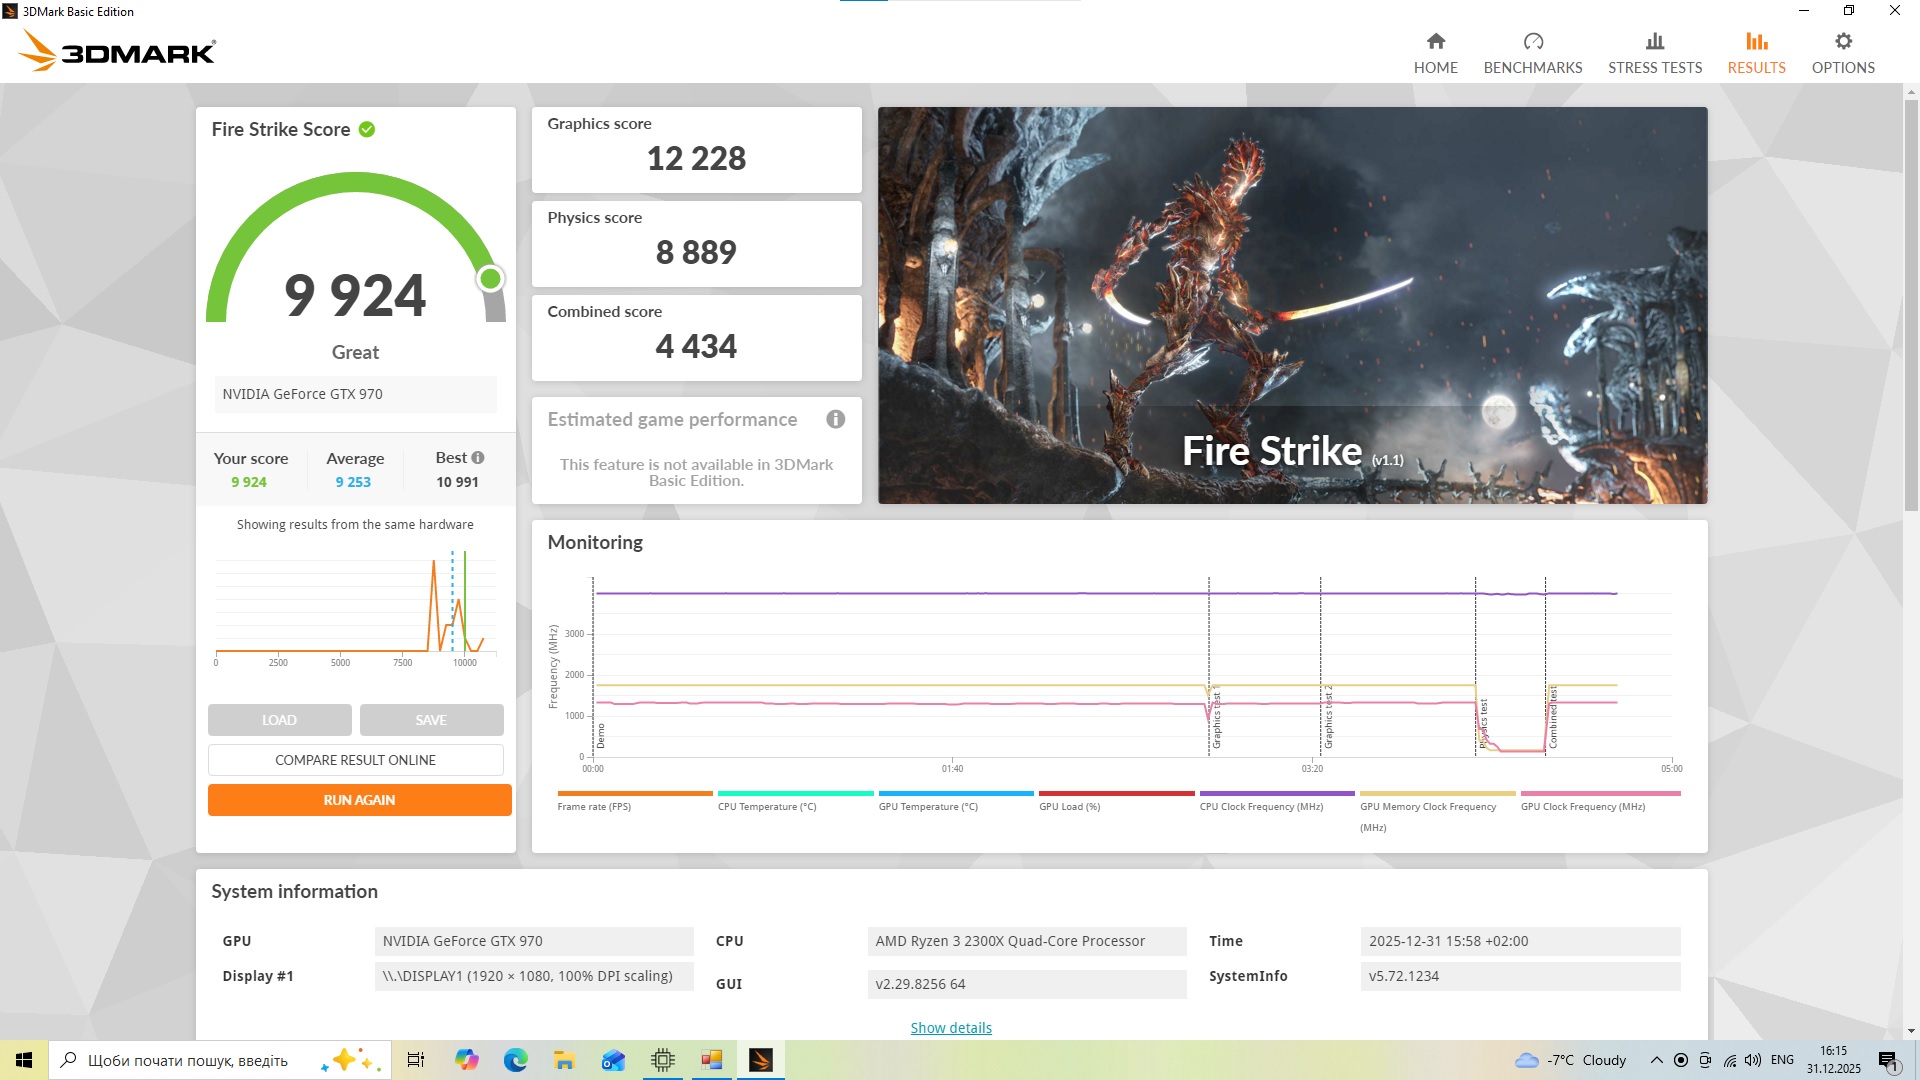Switch to the Results tab

(1755, 52)
